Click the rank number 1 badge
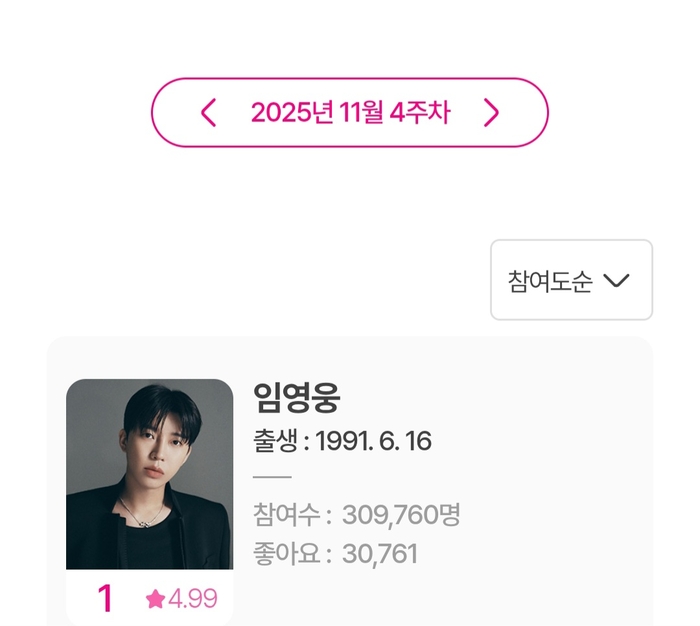 [x=105, y=599]
